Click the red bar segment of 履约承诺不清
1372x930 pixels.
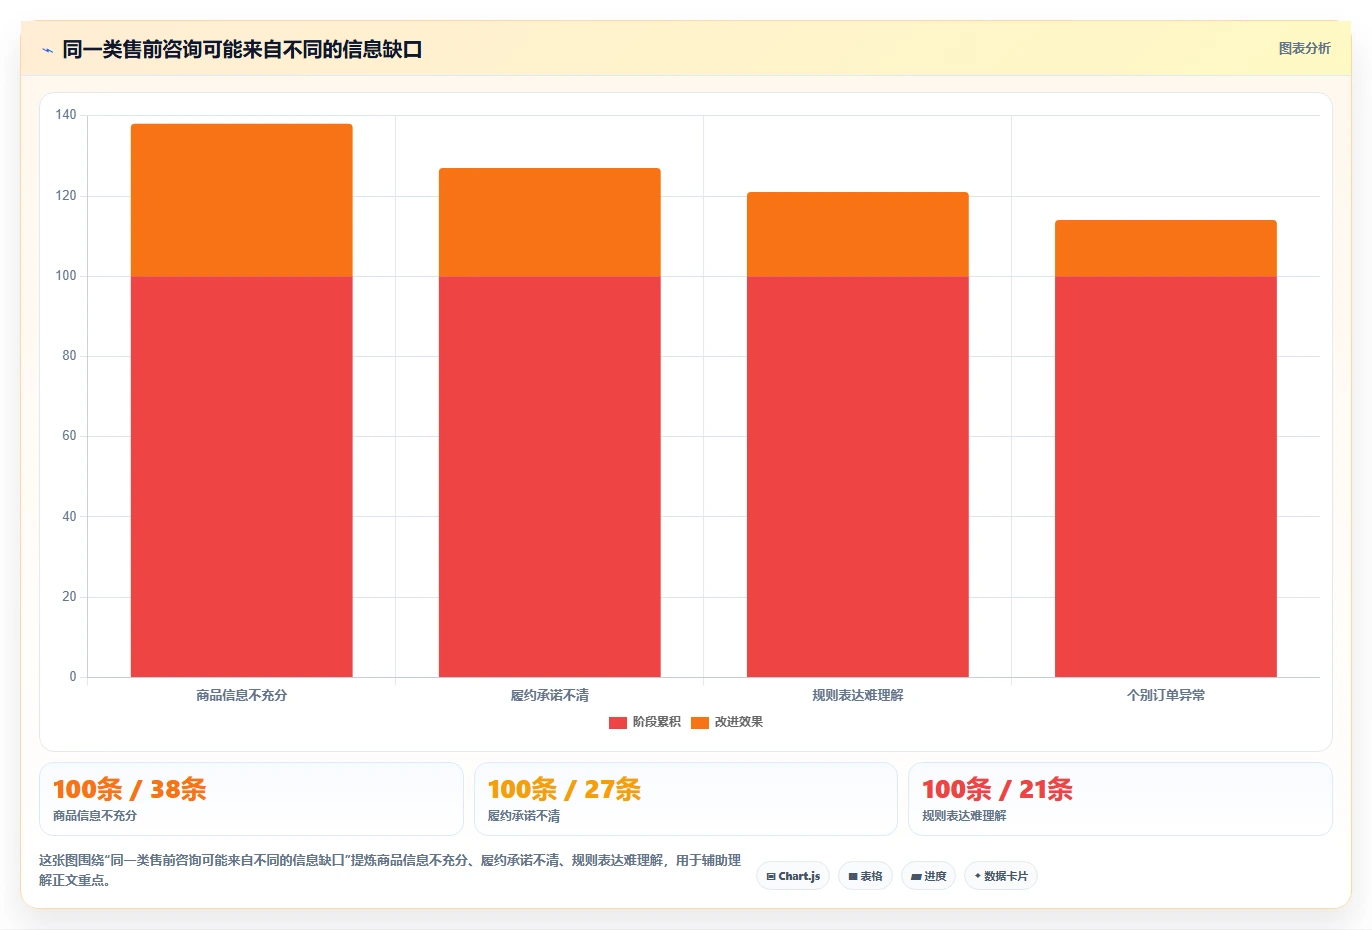point(550,476)
